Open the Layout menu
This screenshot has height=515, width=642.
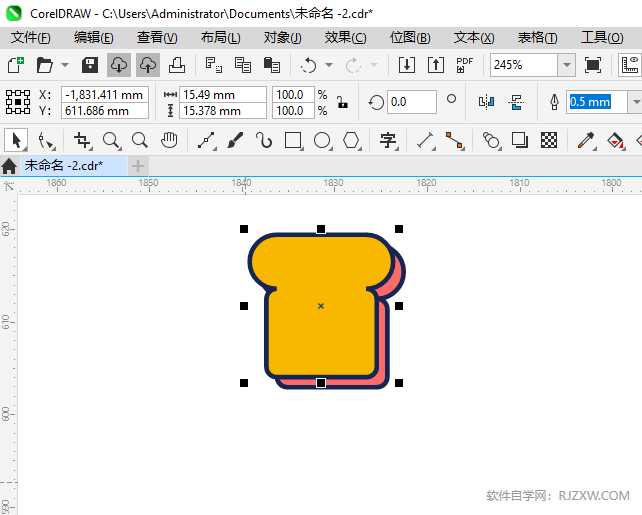tap(220, 38)
